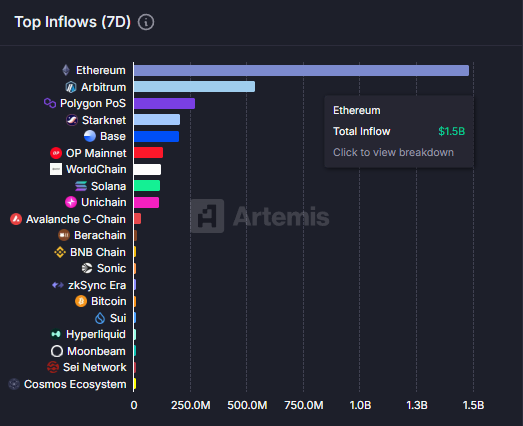523x426 pixels.
Task: Select the blue Base inflow bar
Action: click(156, 136)
